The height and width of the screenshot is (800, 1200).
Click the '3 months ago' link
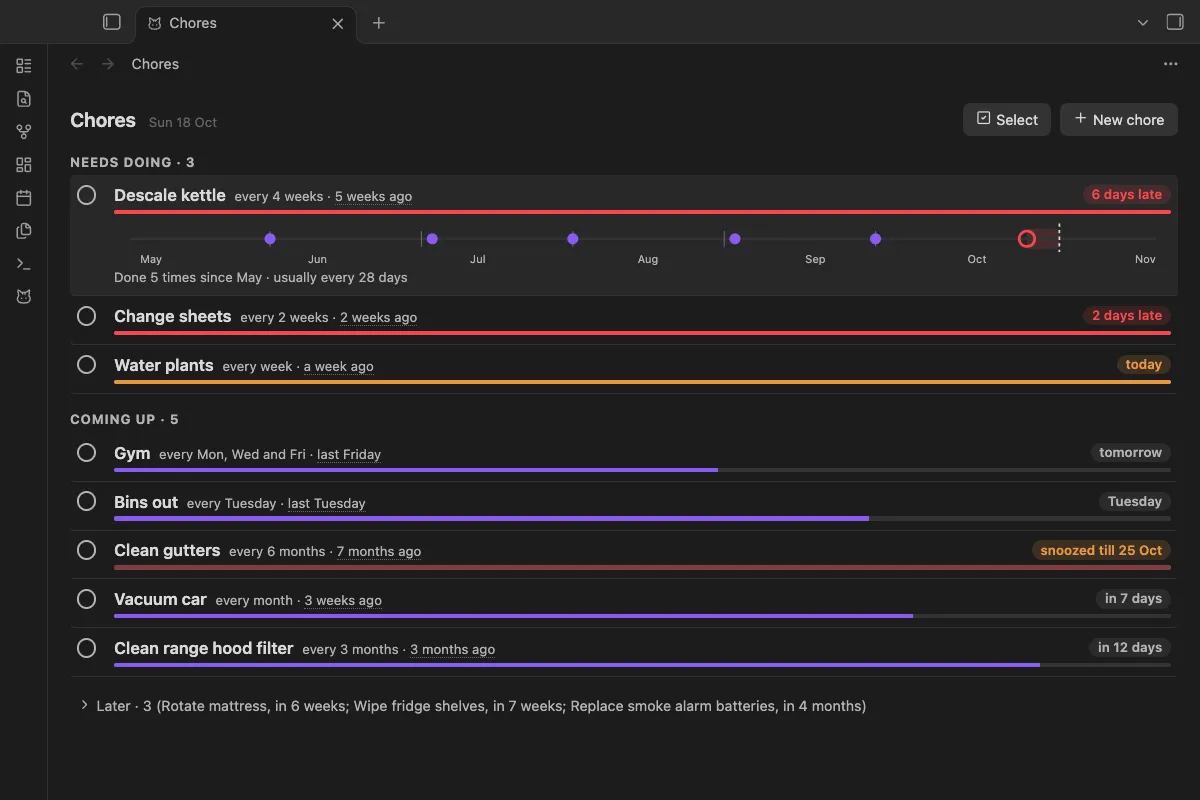[452, 649]
